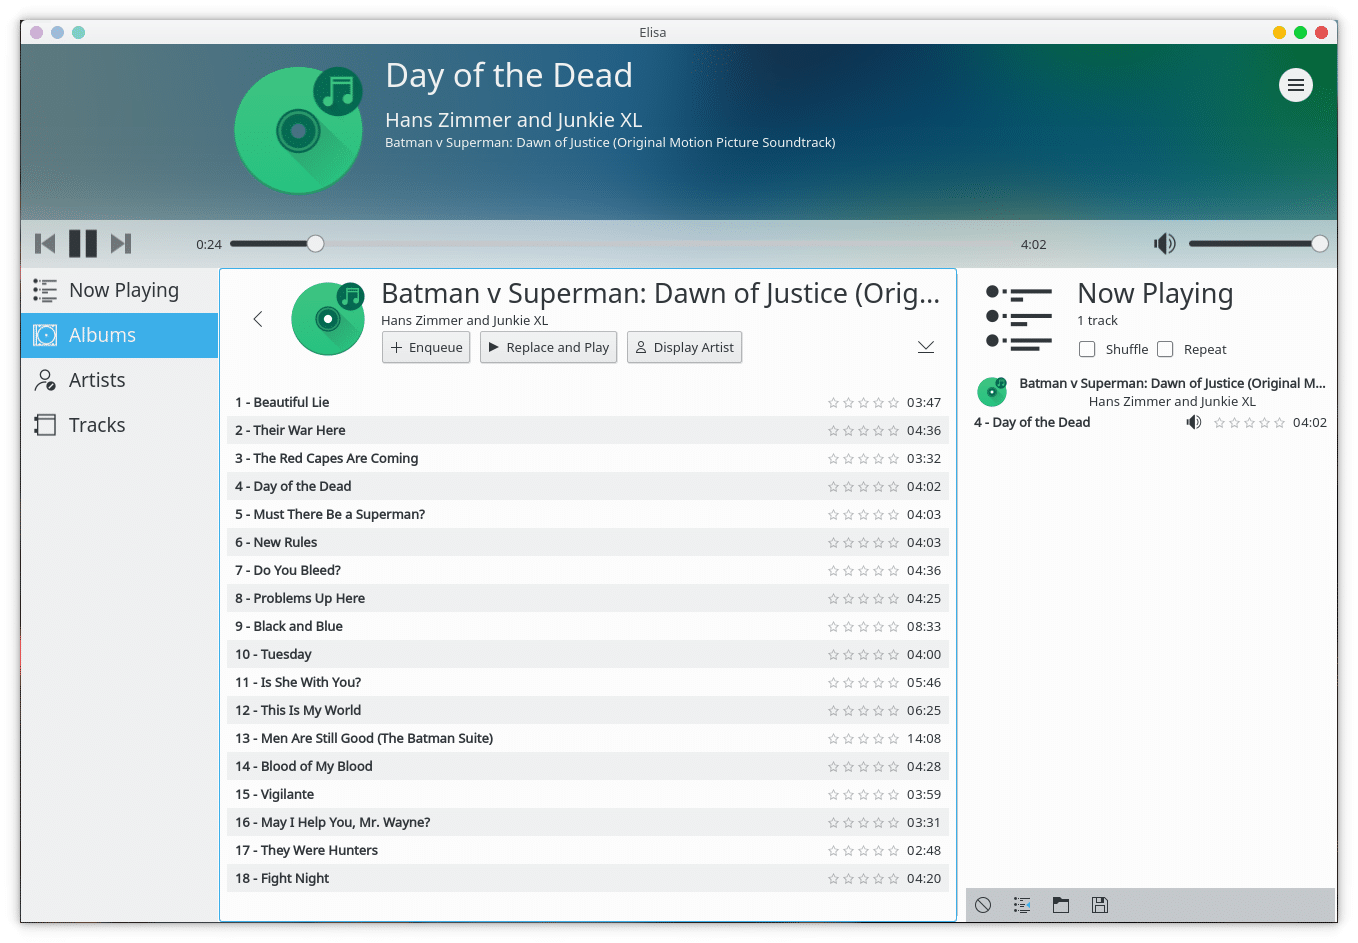Show current track in playlist icon

point(1022,905)
